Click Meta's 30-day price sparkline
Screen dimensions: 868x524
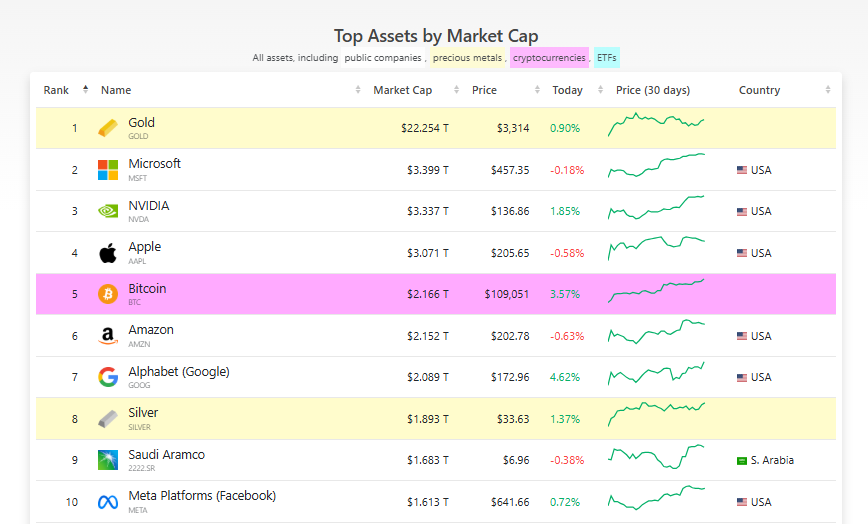[656, 497]
